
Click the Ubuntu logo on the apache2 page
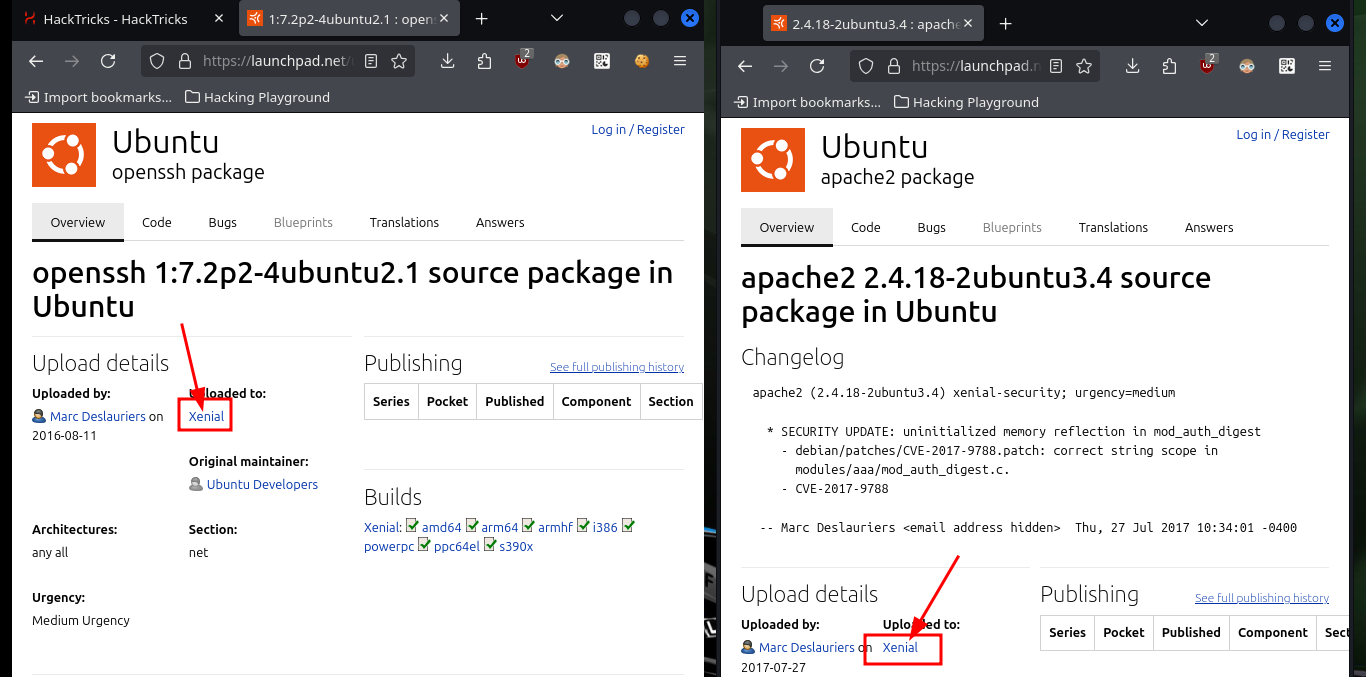click(x=773, y=160)
